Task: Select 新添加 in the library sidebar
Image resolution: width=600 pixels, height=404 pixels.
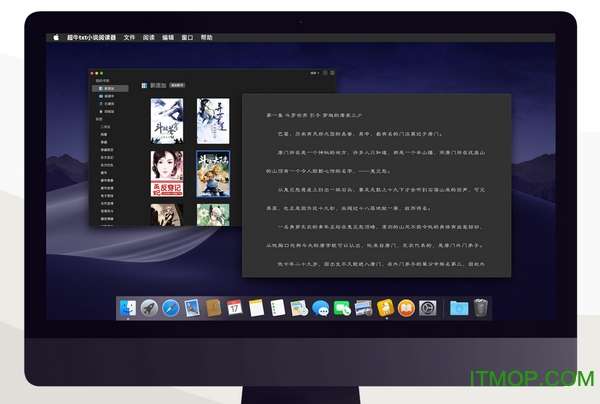Action: coord(108,88)
